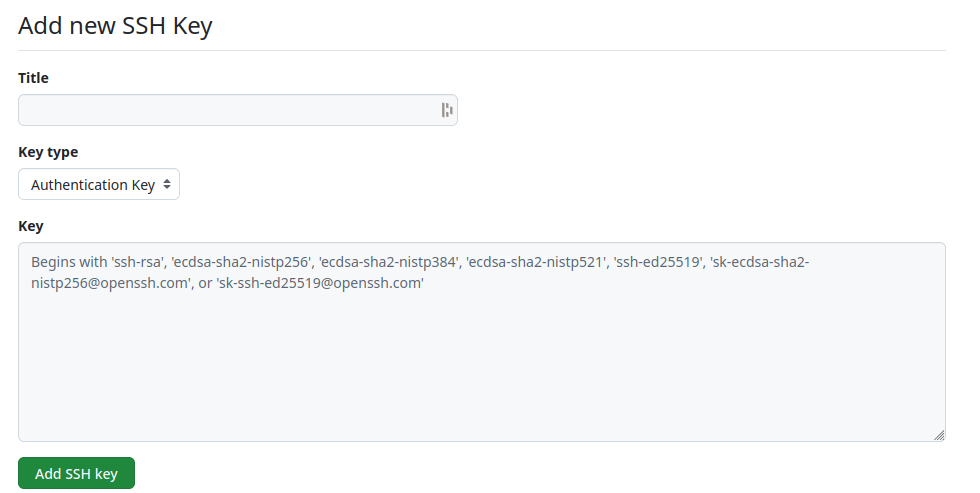Click the 'Key type' label

(x=48, y=152)
